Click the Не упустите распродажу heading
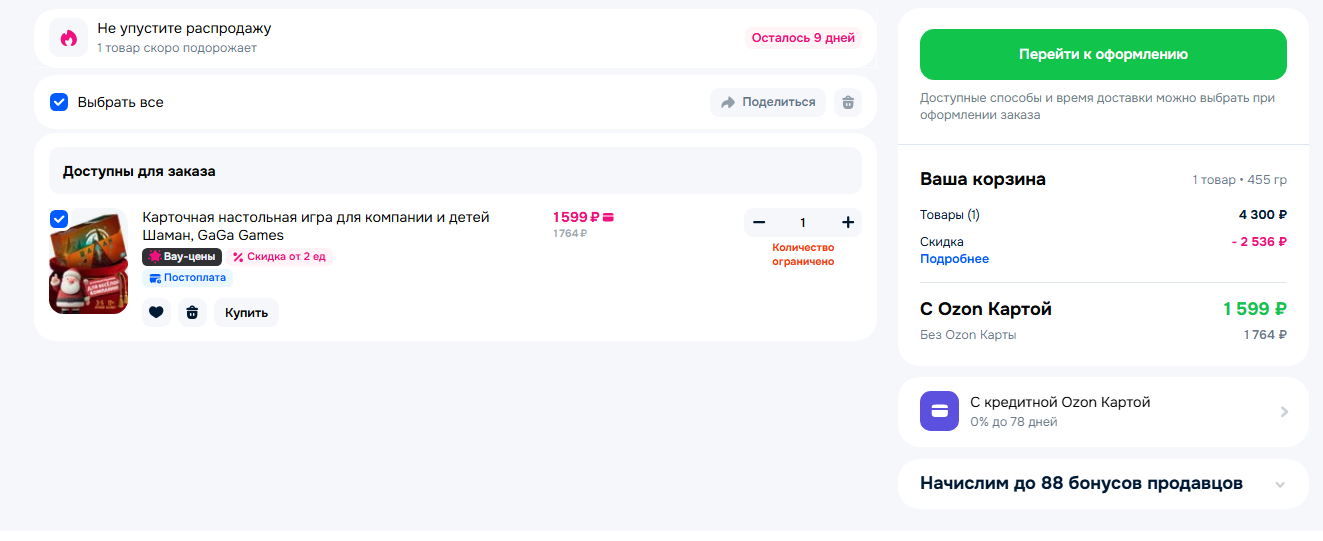The width and height of the screenshot is (1323, 541). point(184,29)
